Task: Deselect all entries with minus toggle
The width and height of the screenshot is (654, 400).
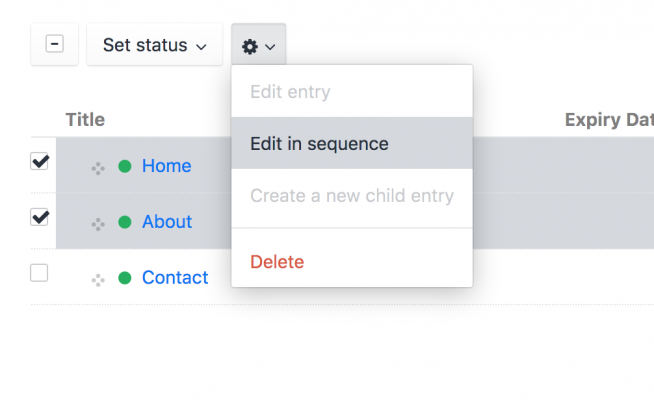Action: [x=55, y=45]
